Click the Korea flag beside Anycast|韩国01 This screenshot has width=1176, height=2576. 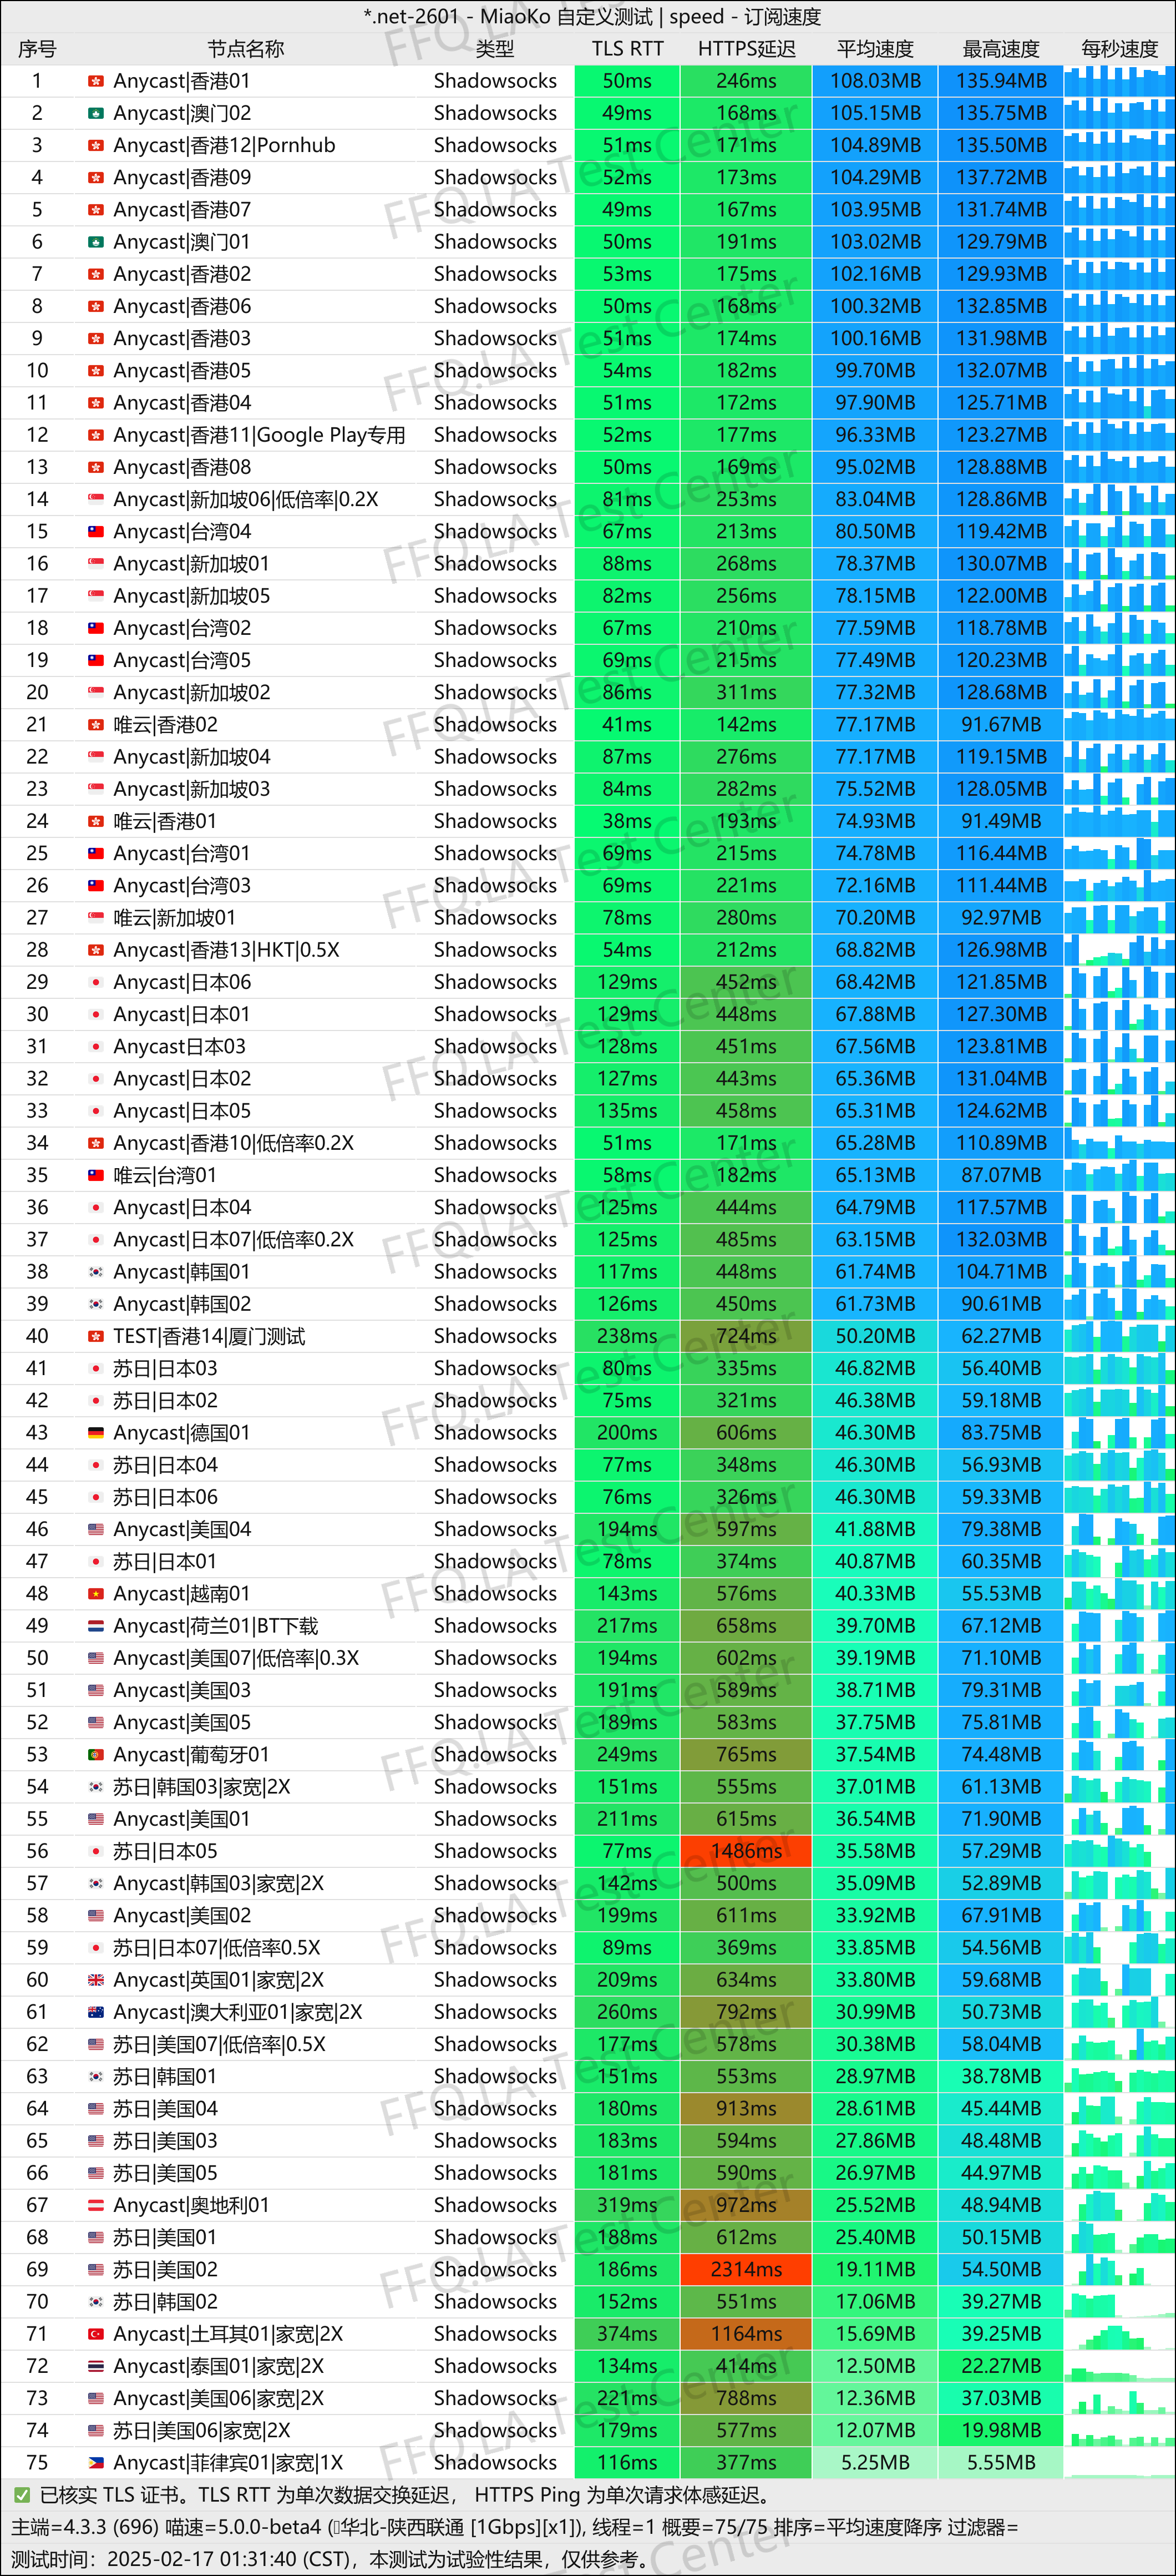[96, 1272]
